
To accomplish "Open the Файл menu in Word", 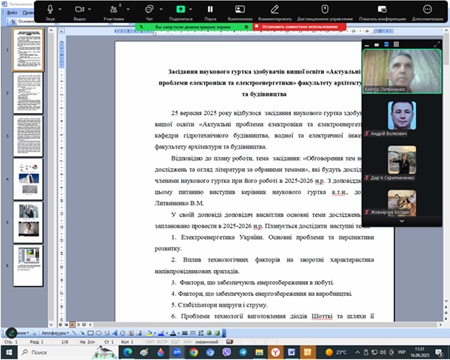I will pyautogui.click(x=12, y=12).
